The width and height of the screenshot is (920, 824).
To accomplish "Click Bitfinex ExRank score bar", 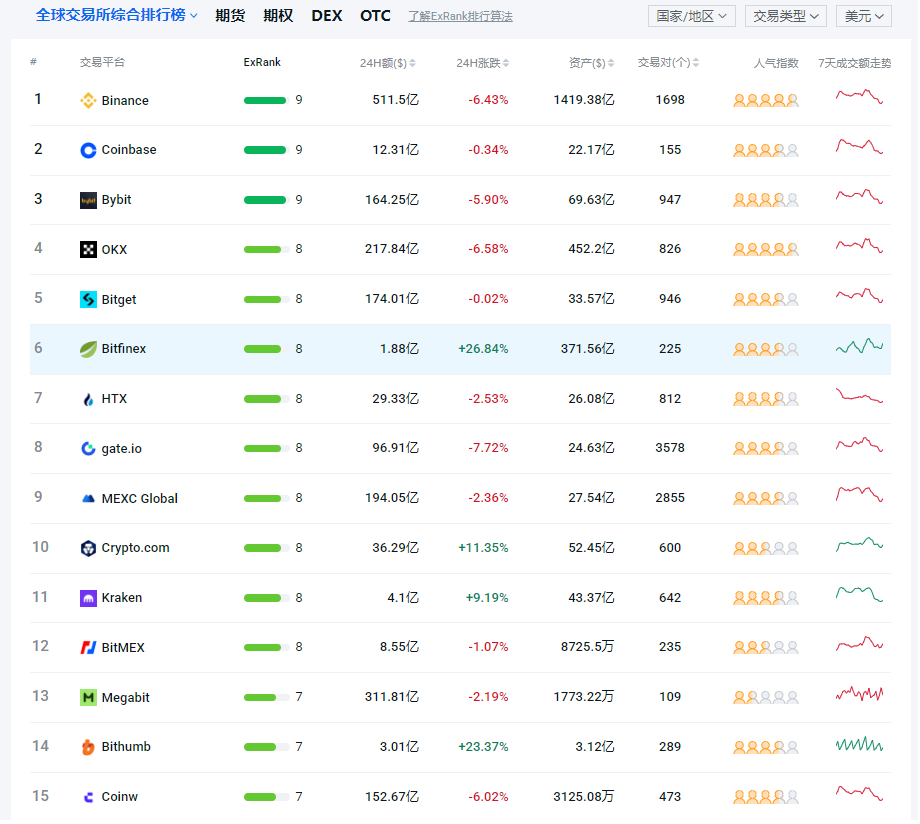I will point(266,349).
